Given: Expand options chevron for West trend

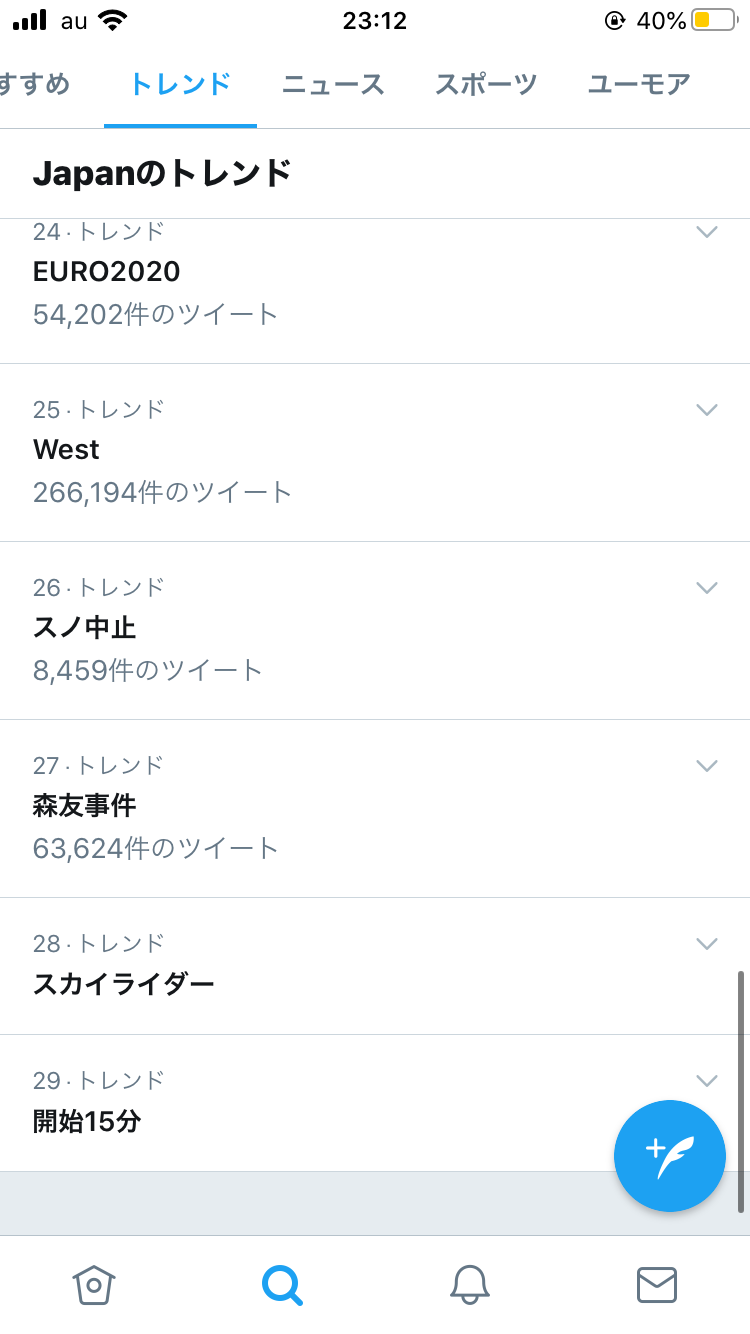Looking at the screenshot, I should (707, 409).
